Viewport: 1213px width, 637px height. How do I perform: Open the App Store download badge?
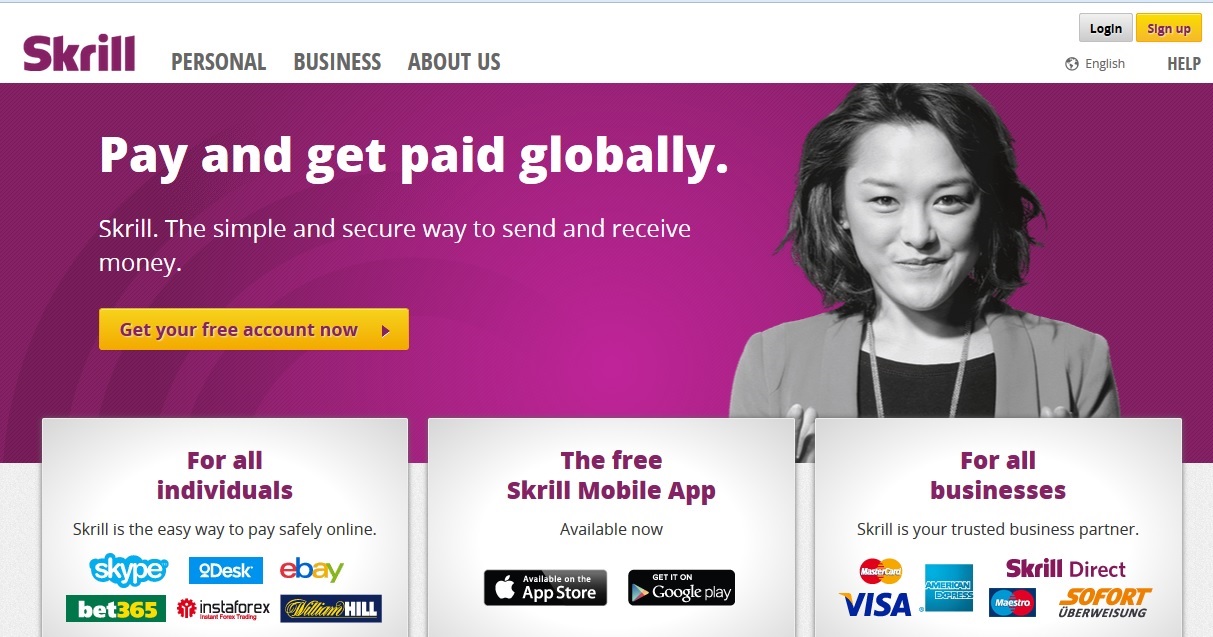(545, 588)
